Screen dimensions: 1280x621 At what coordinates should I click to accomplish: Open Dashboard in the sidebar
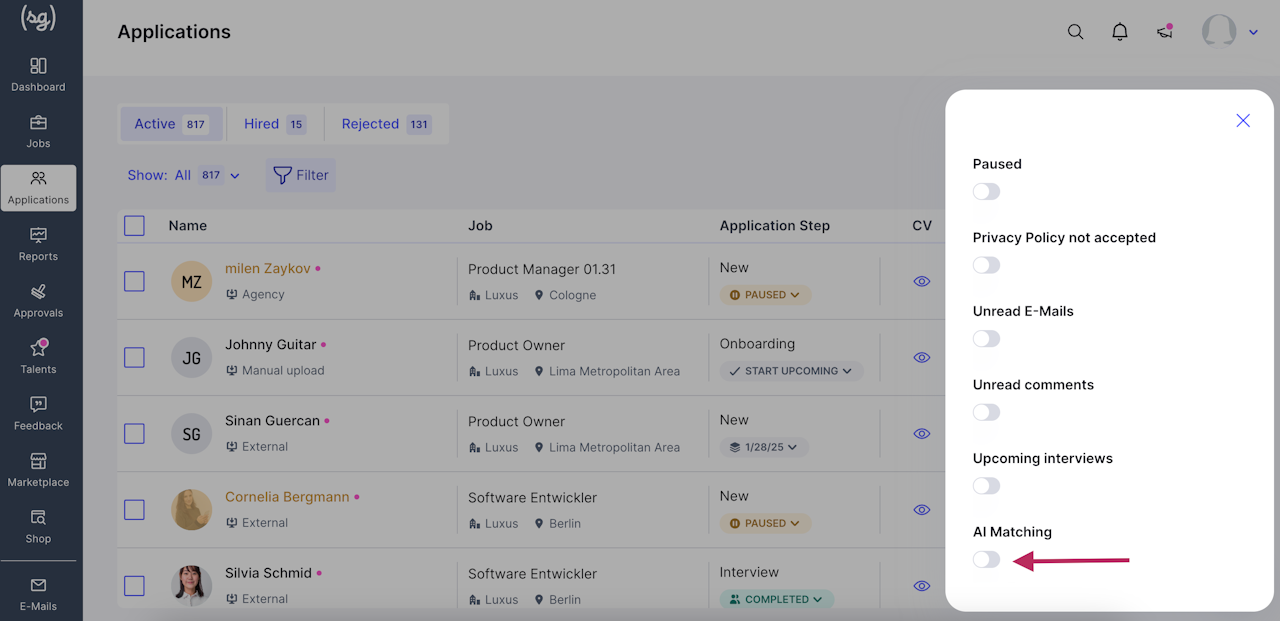click(x=38, y=75)
